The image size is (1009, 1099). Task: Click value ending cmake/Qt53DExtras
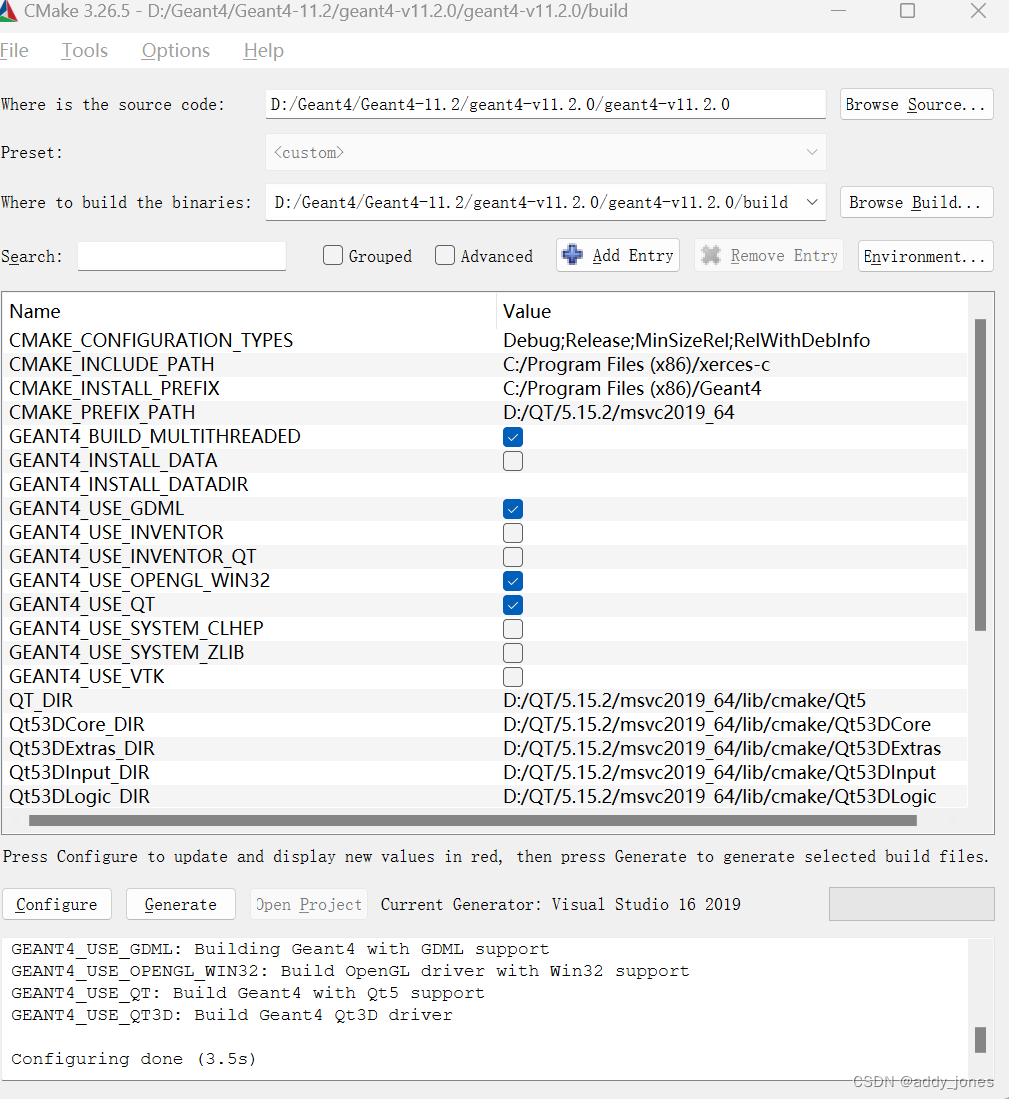point(722,749)
